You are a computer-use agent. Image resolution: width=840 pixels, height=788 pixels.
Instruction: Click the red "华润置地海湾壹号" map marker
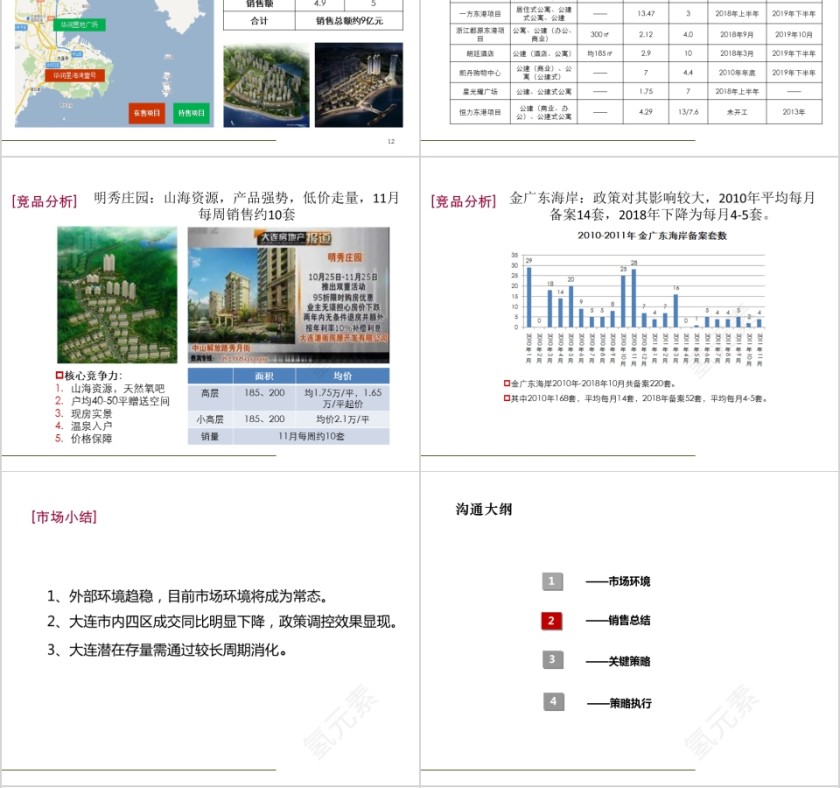(x=76, y=76)
